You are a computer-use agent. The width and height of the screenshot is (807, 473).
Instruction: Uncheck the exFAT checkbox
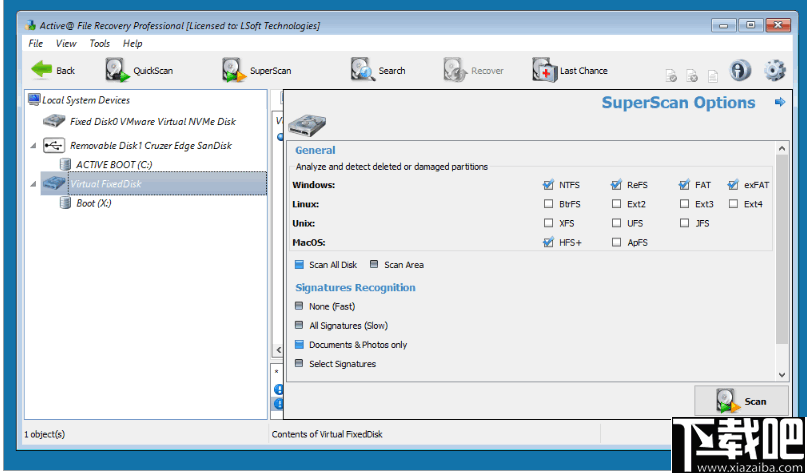click(733, 184)
